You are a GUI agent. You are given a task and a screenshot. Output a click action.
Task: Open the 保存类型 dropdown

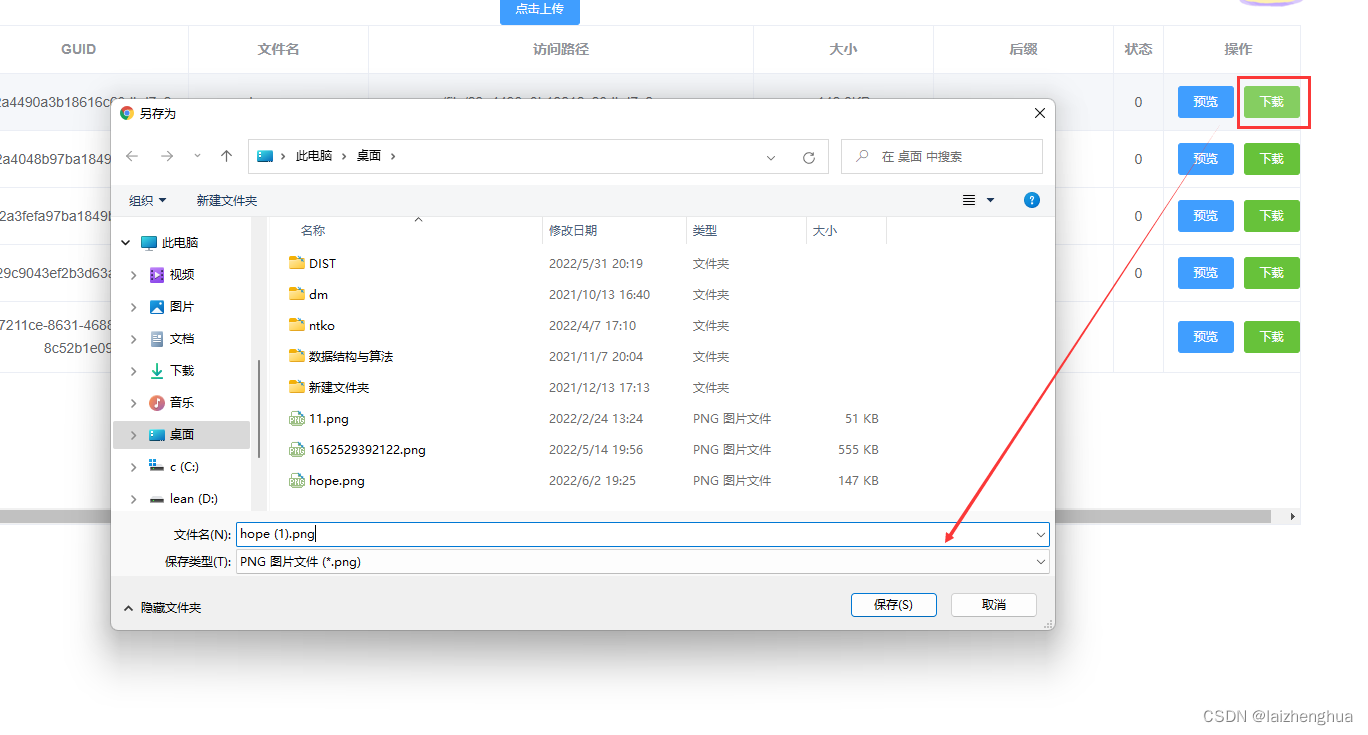pyautogui.click(x=643, y=562)
